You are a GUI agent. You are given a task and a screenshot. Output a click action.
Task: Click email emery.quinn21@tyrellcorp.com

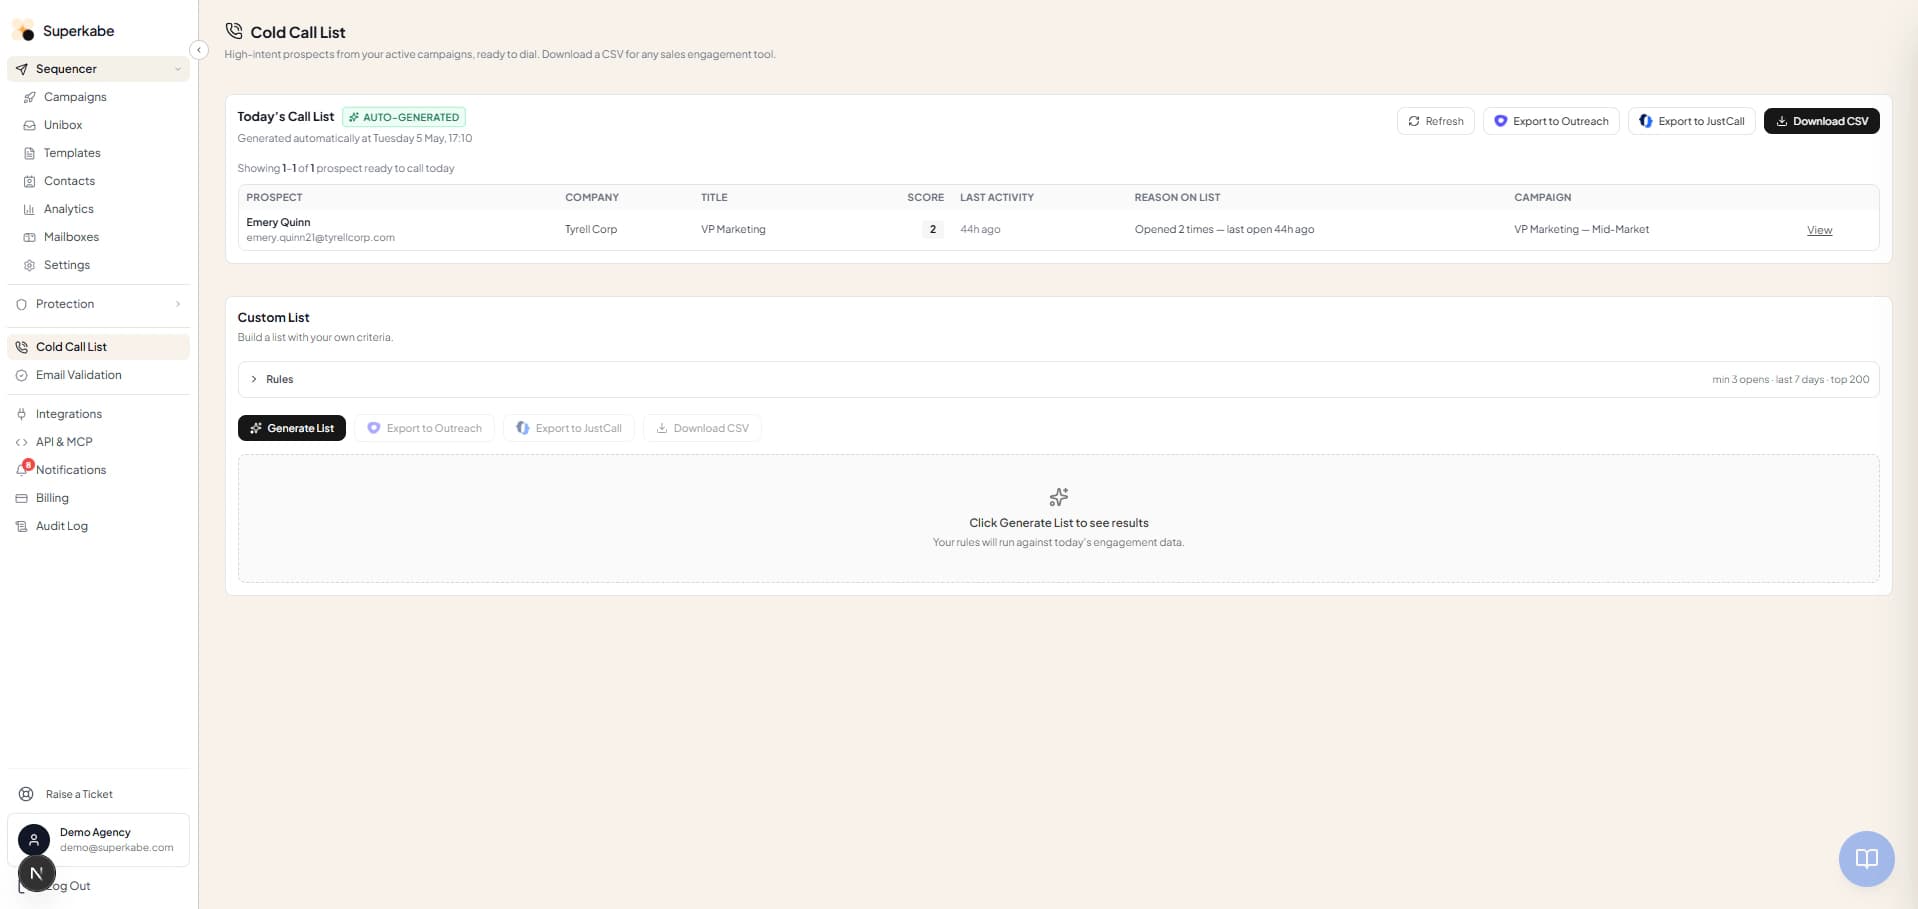tap(320, 238)
